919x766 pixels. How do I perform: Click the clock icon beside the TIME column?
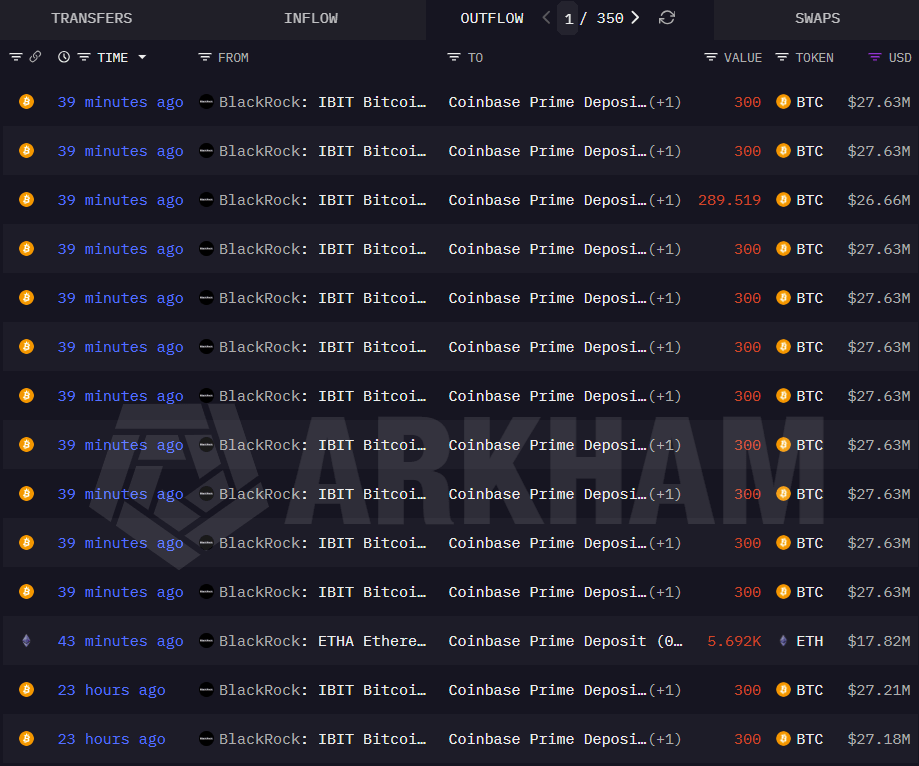(64, 57)
